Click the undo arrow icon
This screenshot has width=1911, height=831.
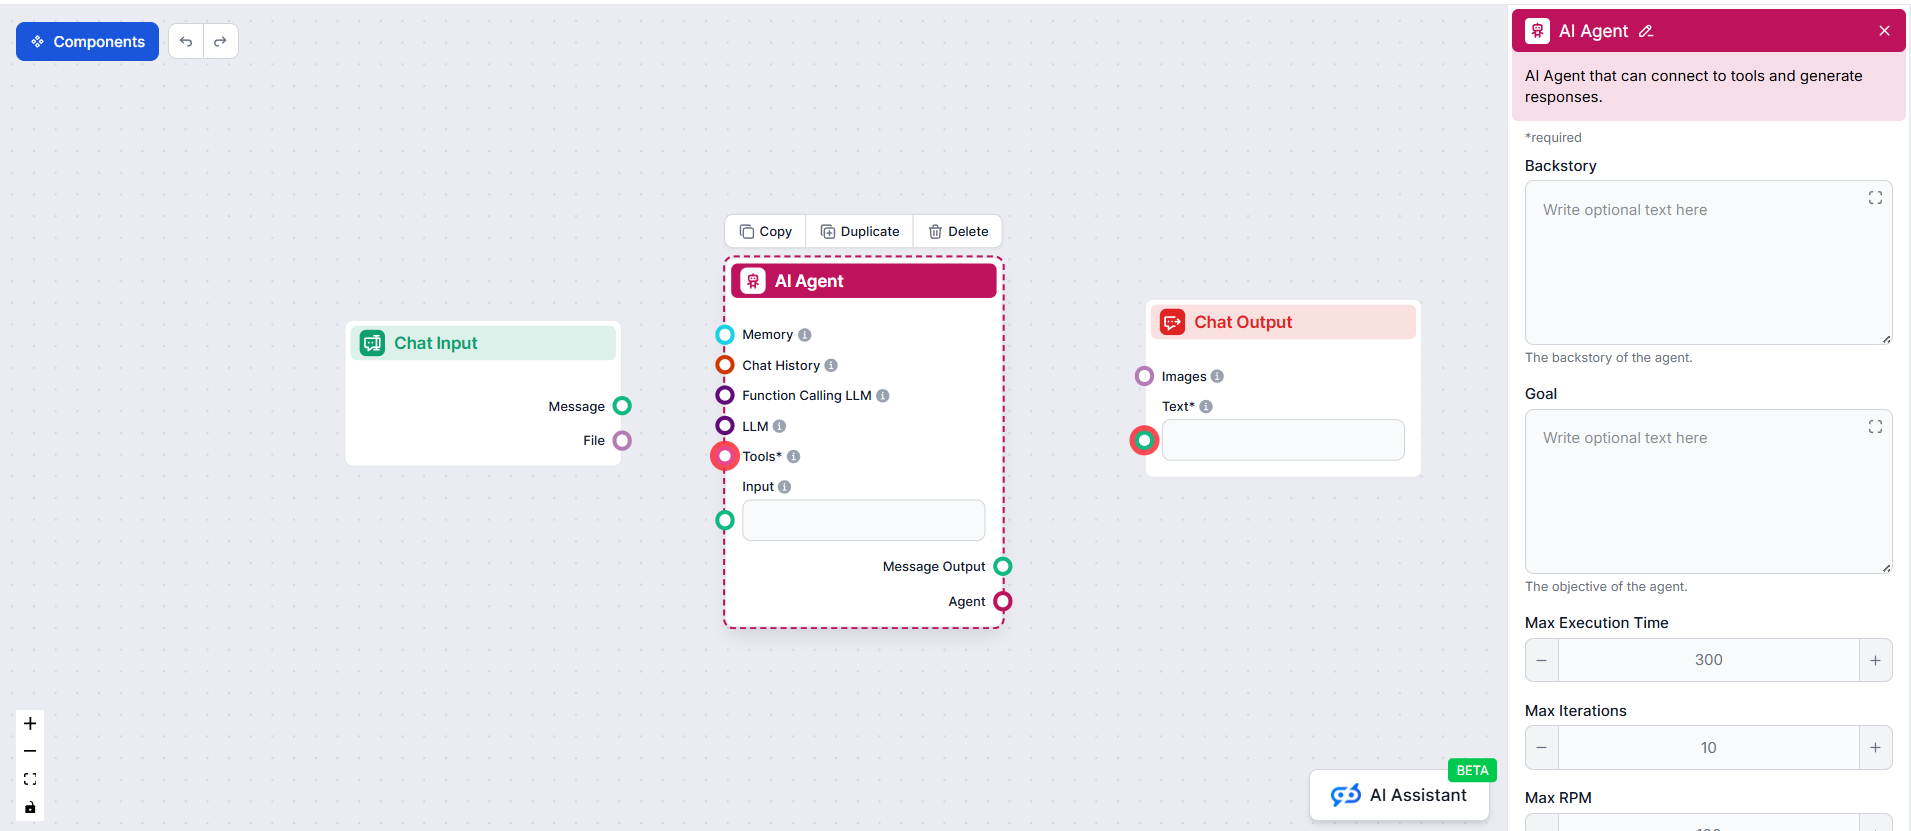[186, 42]
